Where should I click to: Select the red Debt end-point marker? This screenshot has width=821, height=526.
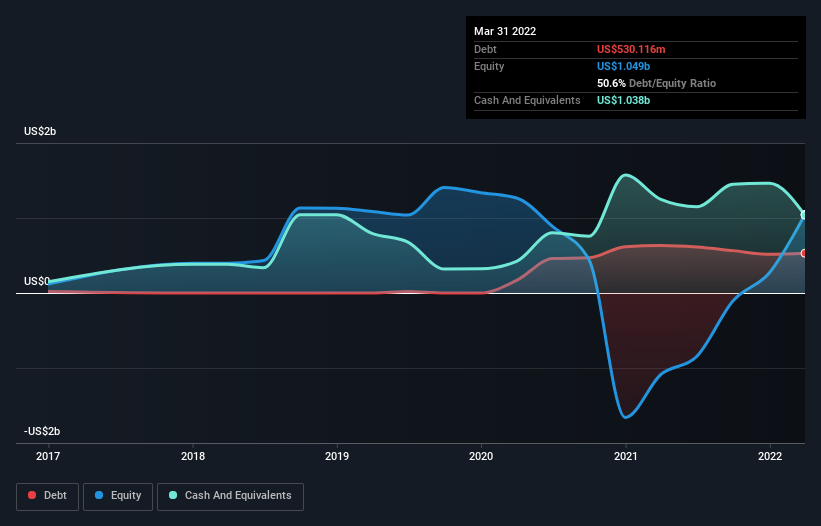click(804, 253)
